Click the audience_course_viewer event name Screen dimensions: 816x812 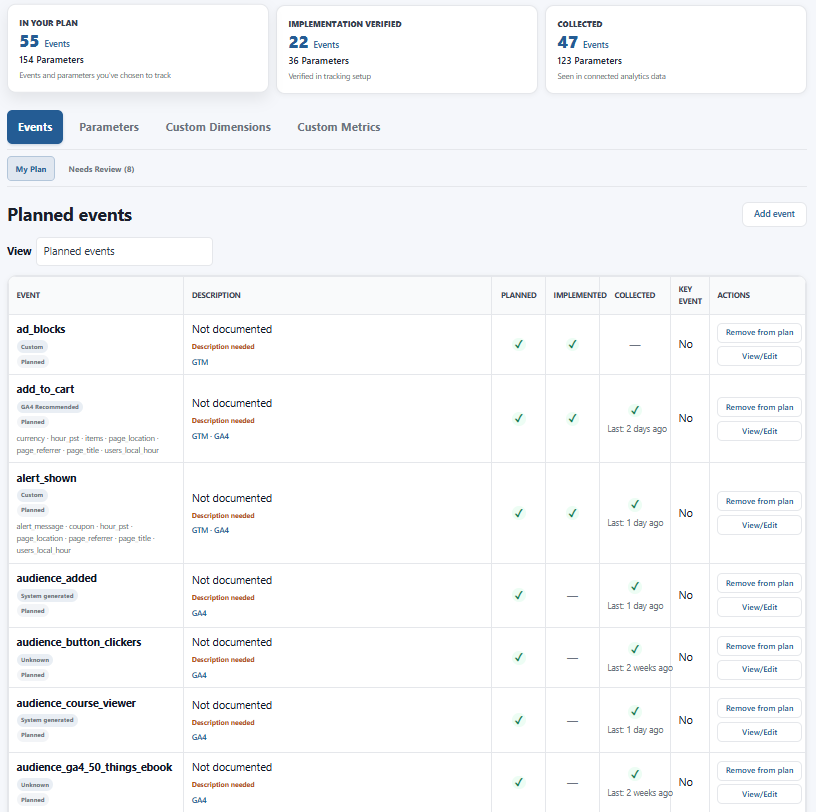pyautogui.click(x=76, y=703)
